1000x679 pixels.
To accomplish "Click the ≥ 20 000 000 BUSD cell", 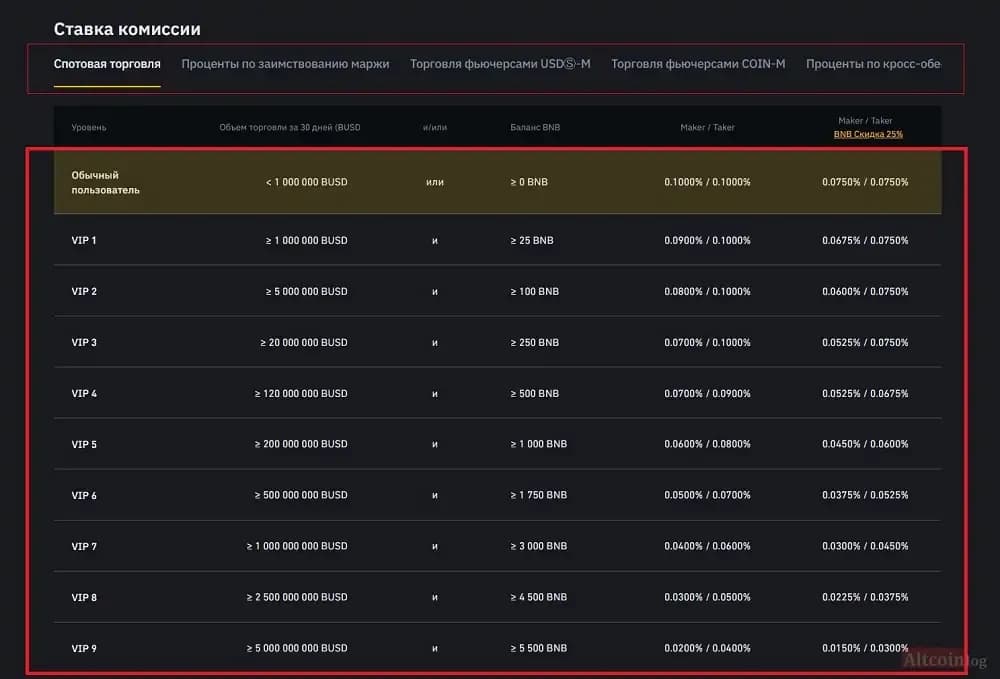I will [x=304, y=342].
